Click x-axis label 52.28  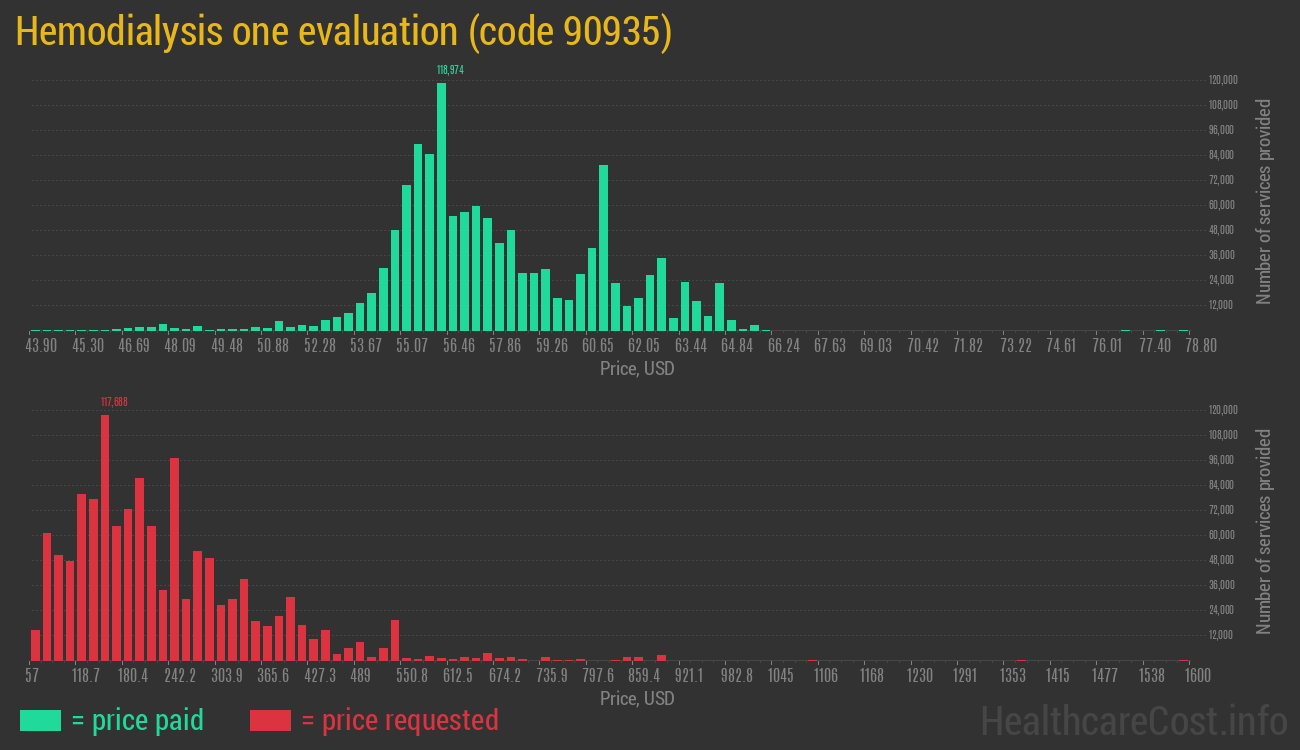pyautogui.click(x=320, y=346)
